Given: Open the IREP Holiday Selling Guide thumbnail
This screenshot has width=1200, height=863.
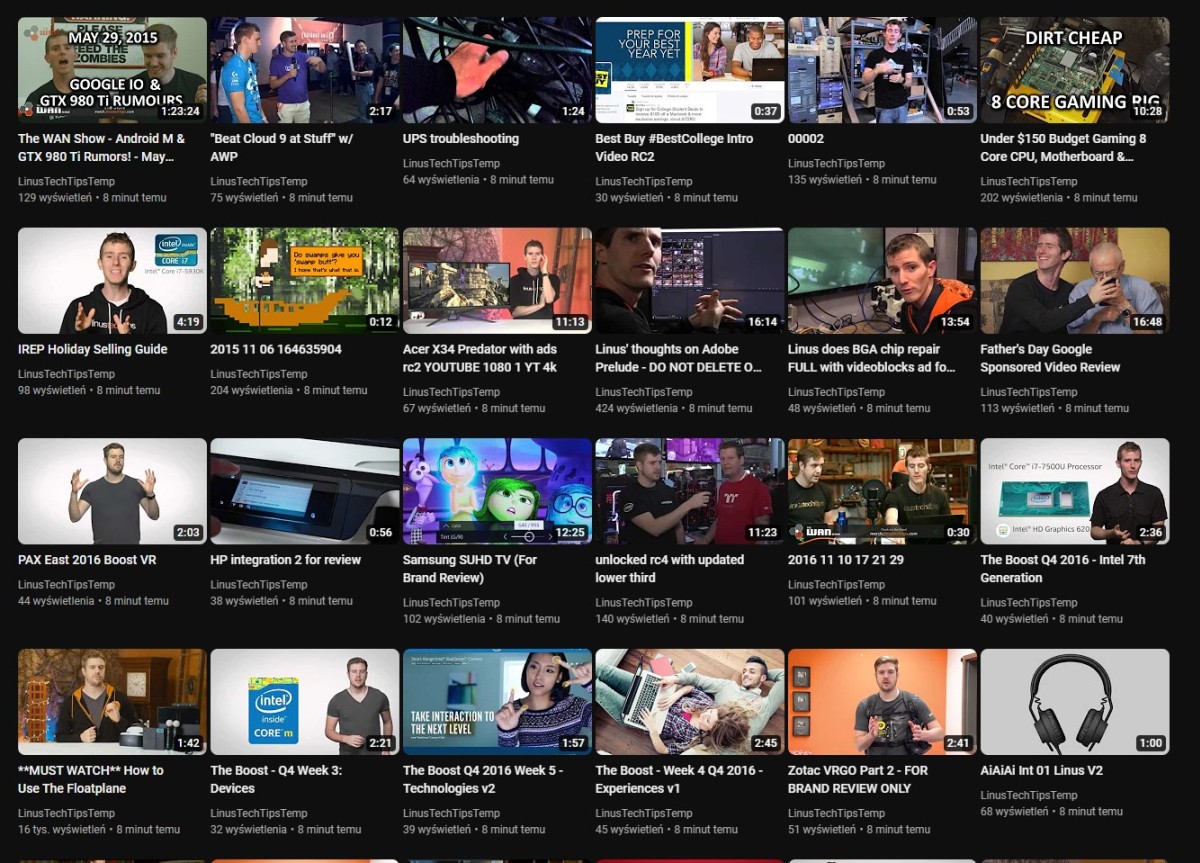Looking at the screenshot, I should click(x=111, y=280).
